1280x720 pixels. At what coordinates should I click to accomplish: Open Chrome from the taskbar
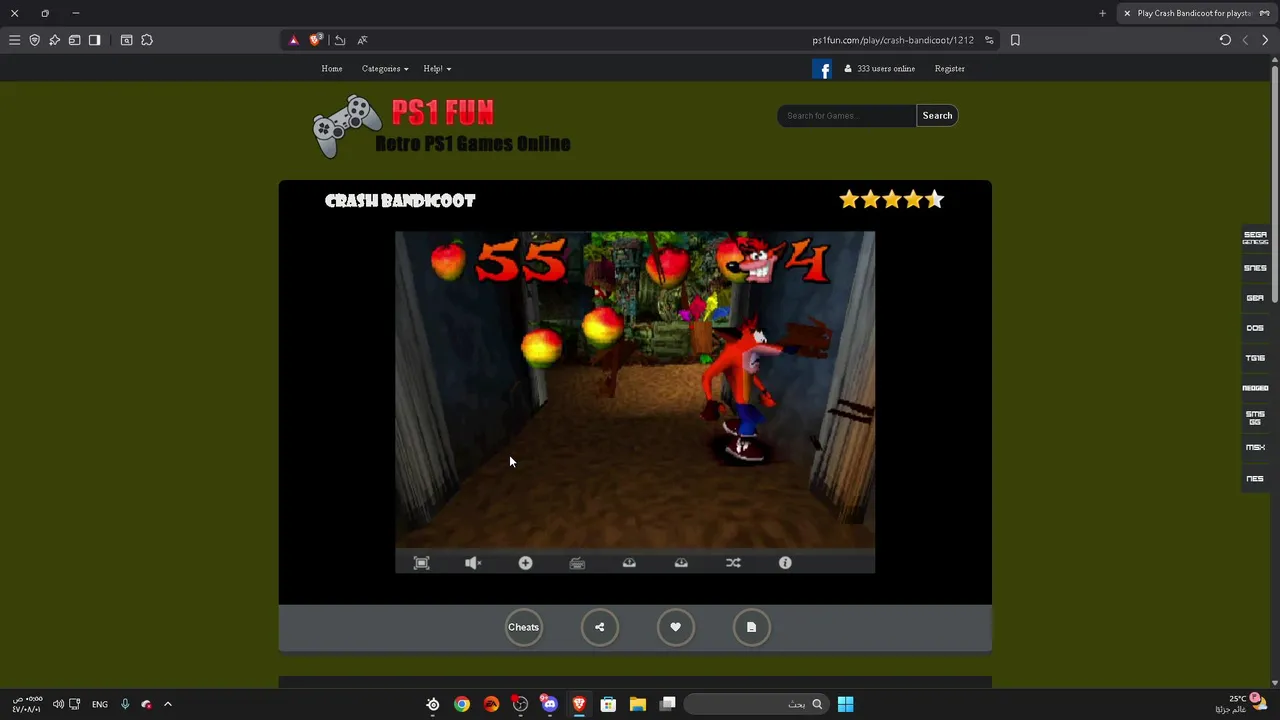tap(462, 704)
